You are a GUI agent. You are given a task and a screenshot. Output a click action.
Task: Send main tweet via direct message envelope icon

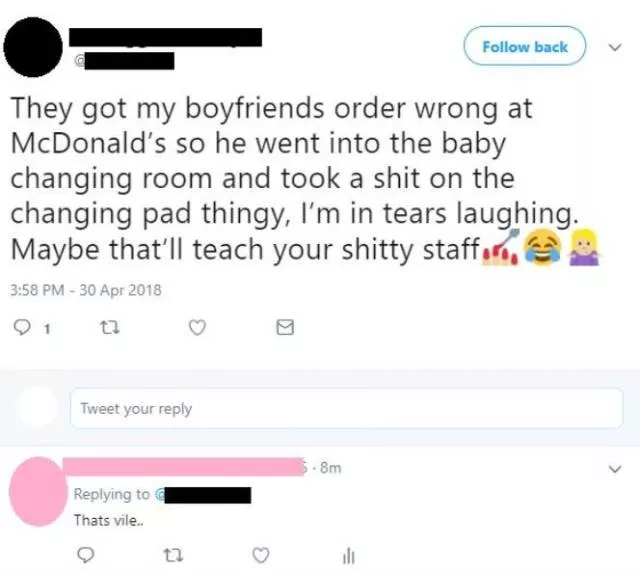pyautogui.click(x=285, y=327)
